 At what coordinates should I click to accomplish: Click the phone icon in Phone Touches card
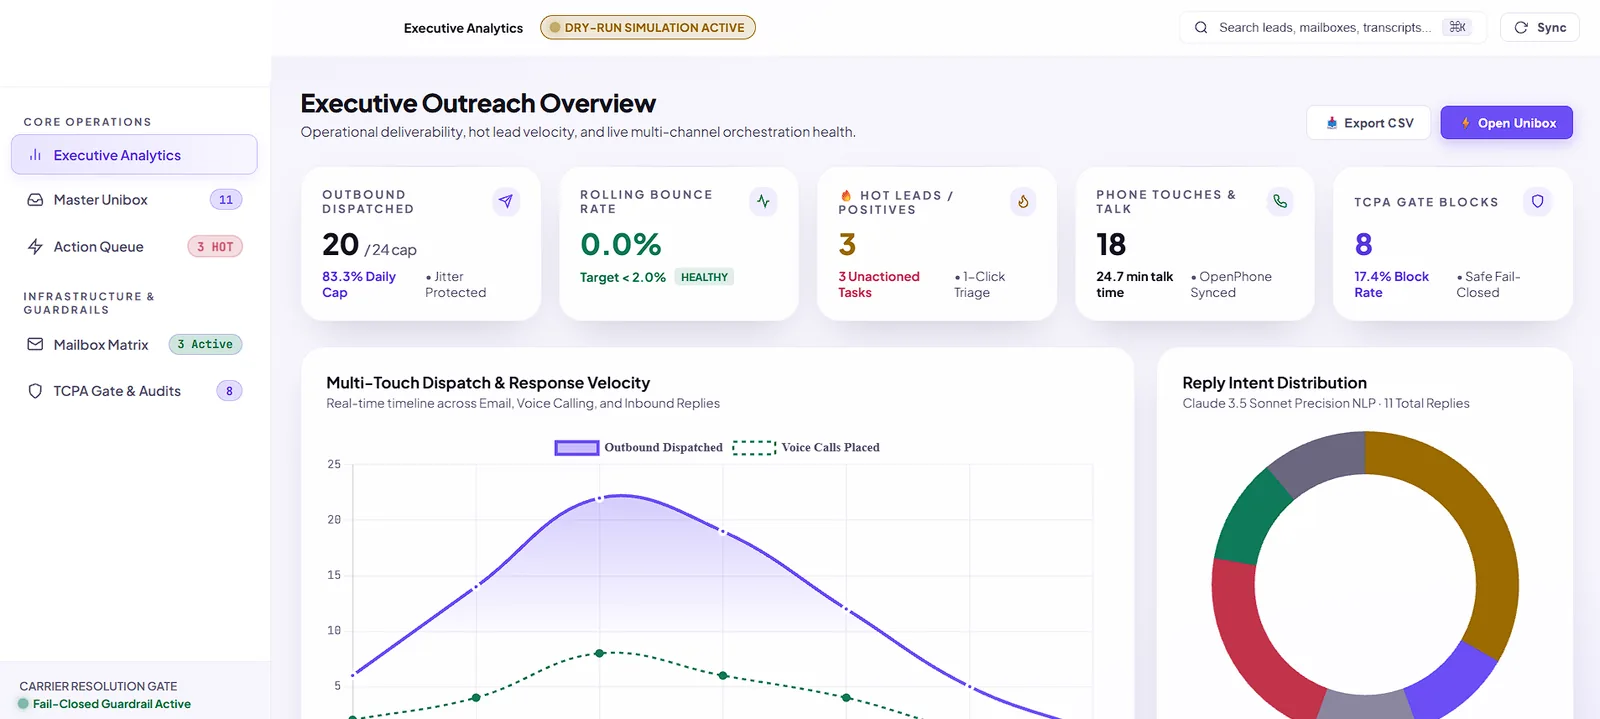(1280, 201)
